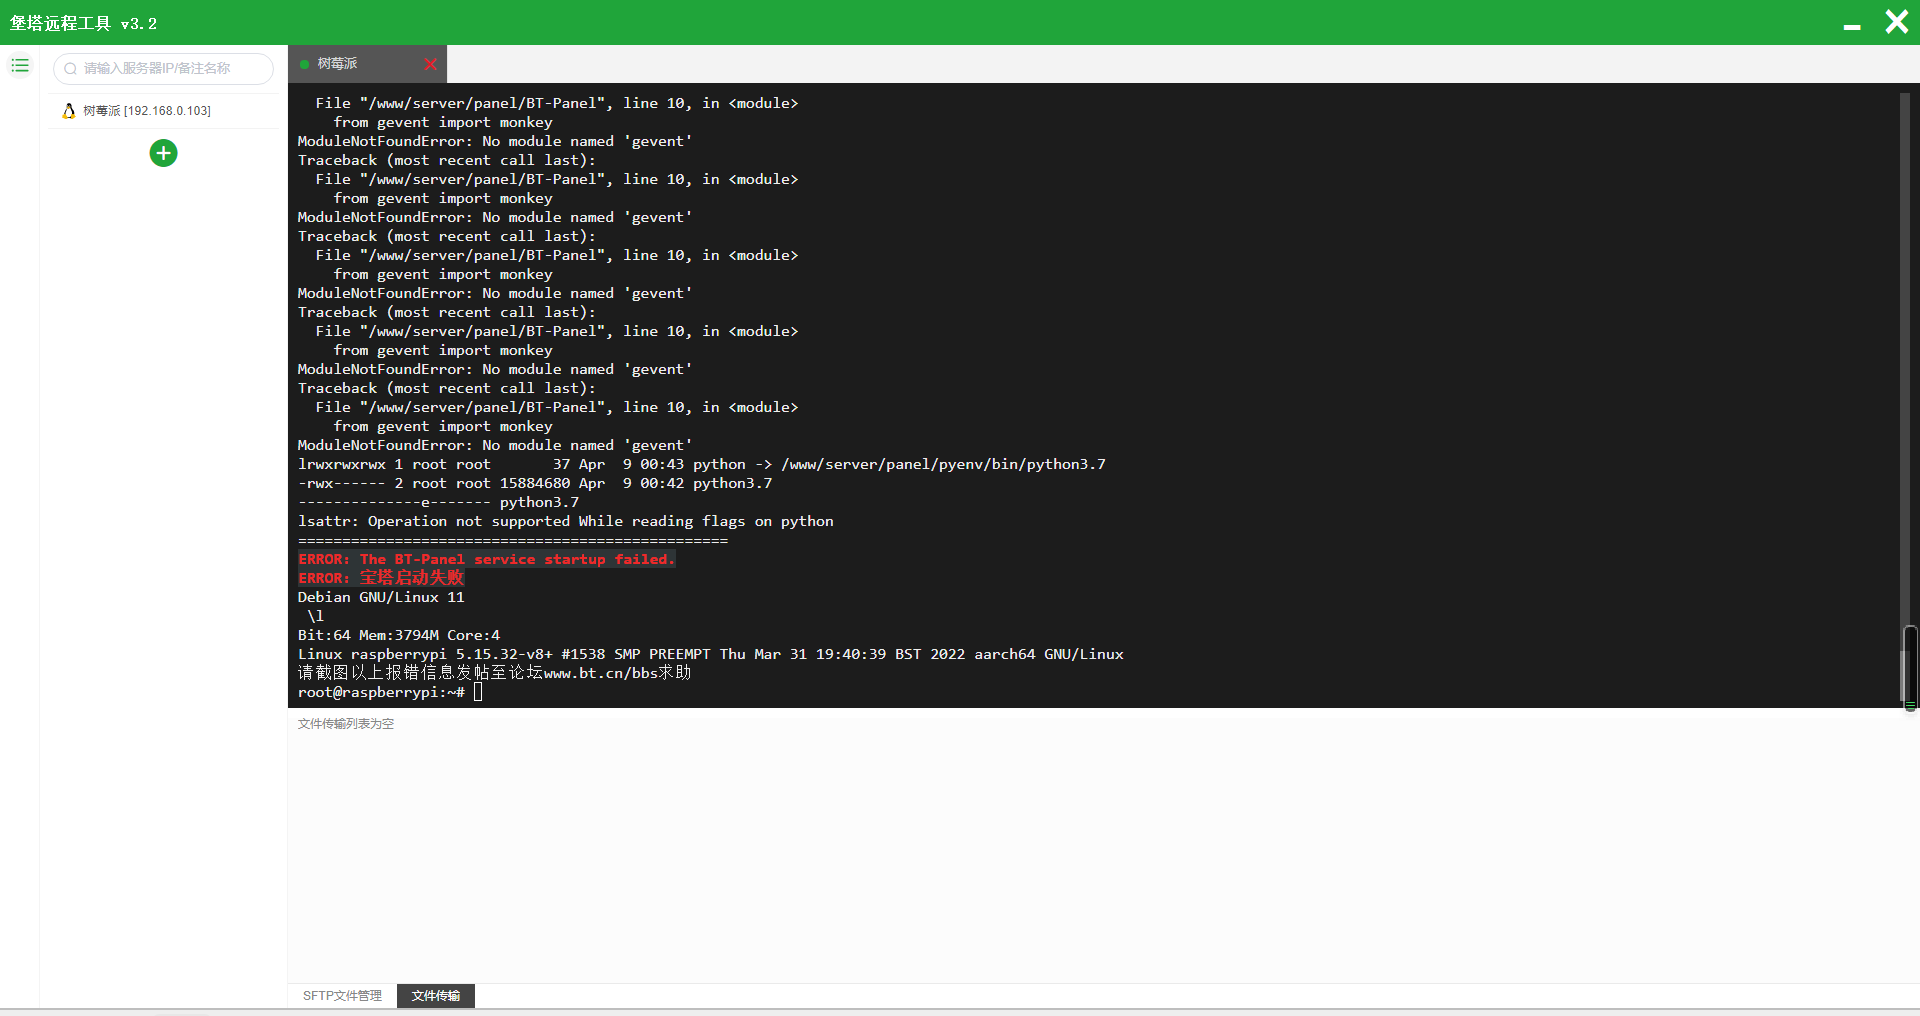Click the 文件传输列表为空 label

(x=346, y=724)
